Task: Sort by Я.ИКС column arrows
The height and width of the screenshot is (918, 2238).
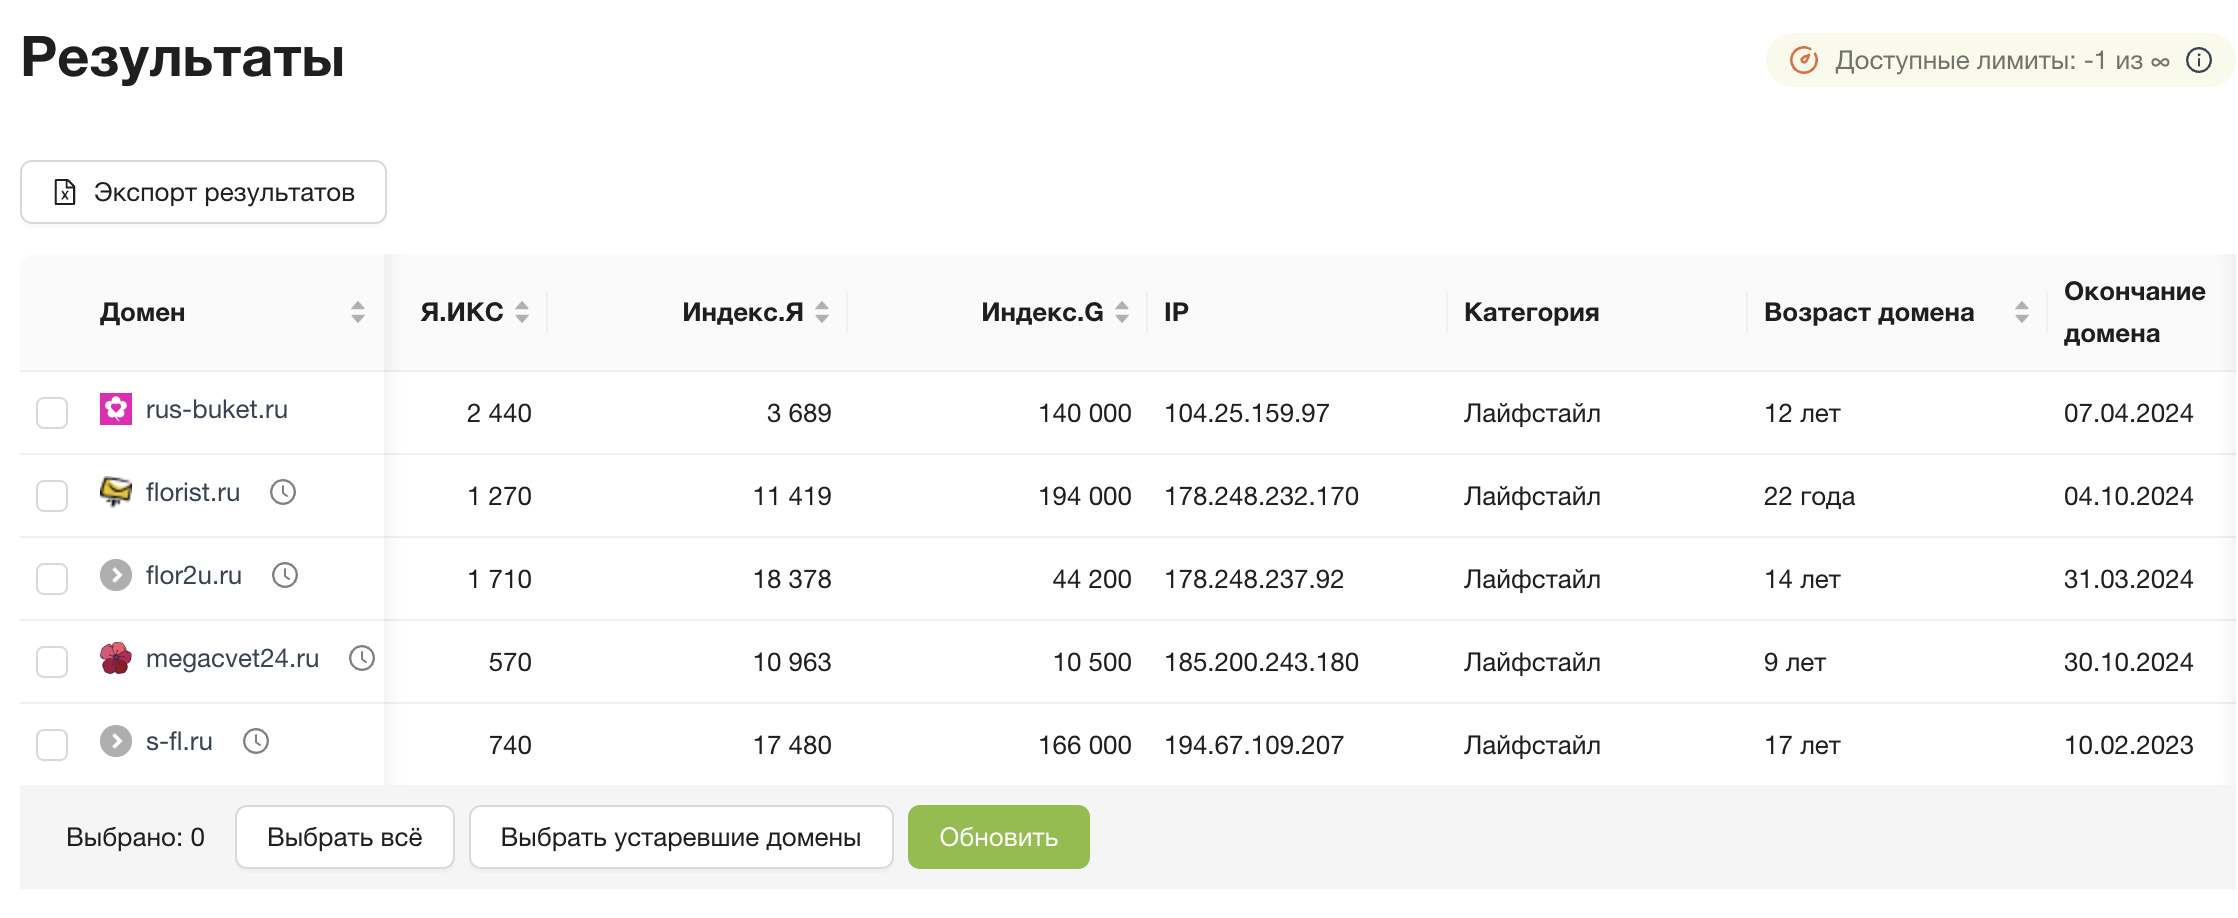Action: 522,312
